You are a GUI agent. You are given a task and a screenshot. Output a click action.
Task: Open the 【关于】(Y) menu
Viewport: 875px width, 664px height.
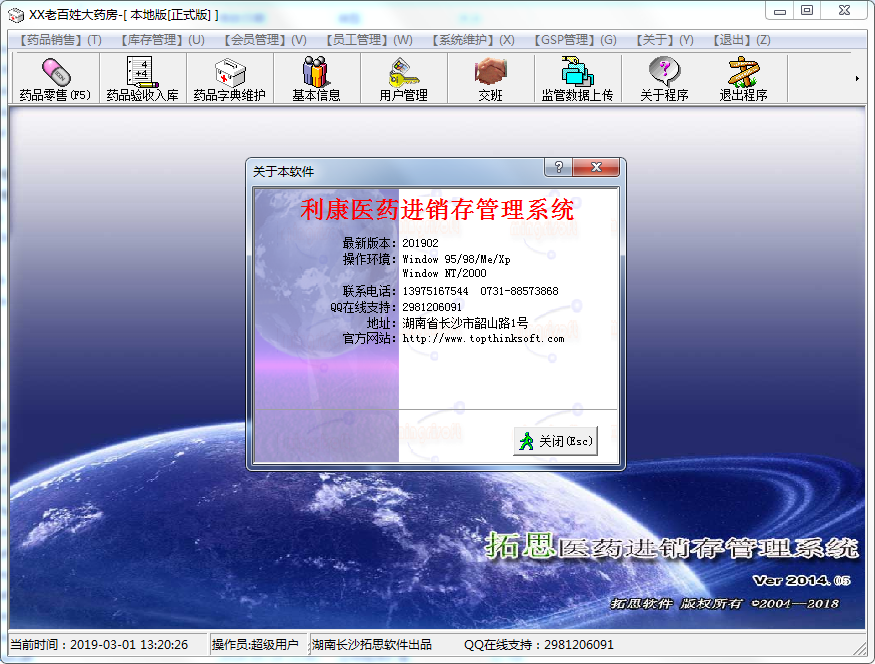tap(665, 40)
